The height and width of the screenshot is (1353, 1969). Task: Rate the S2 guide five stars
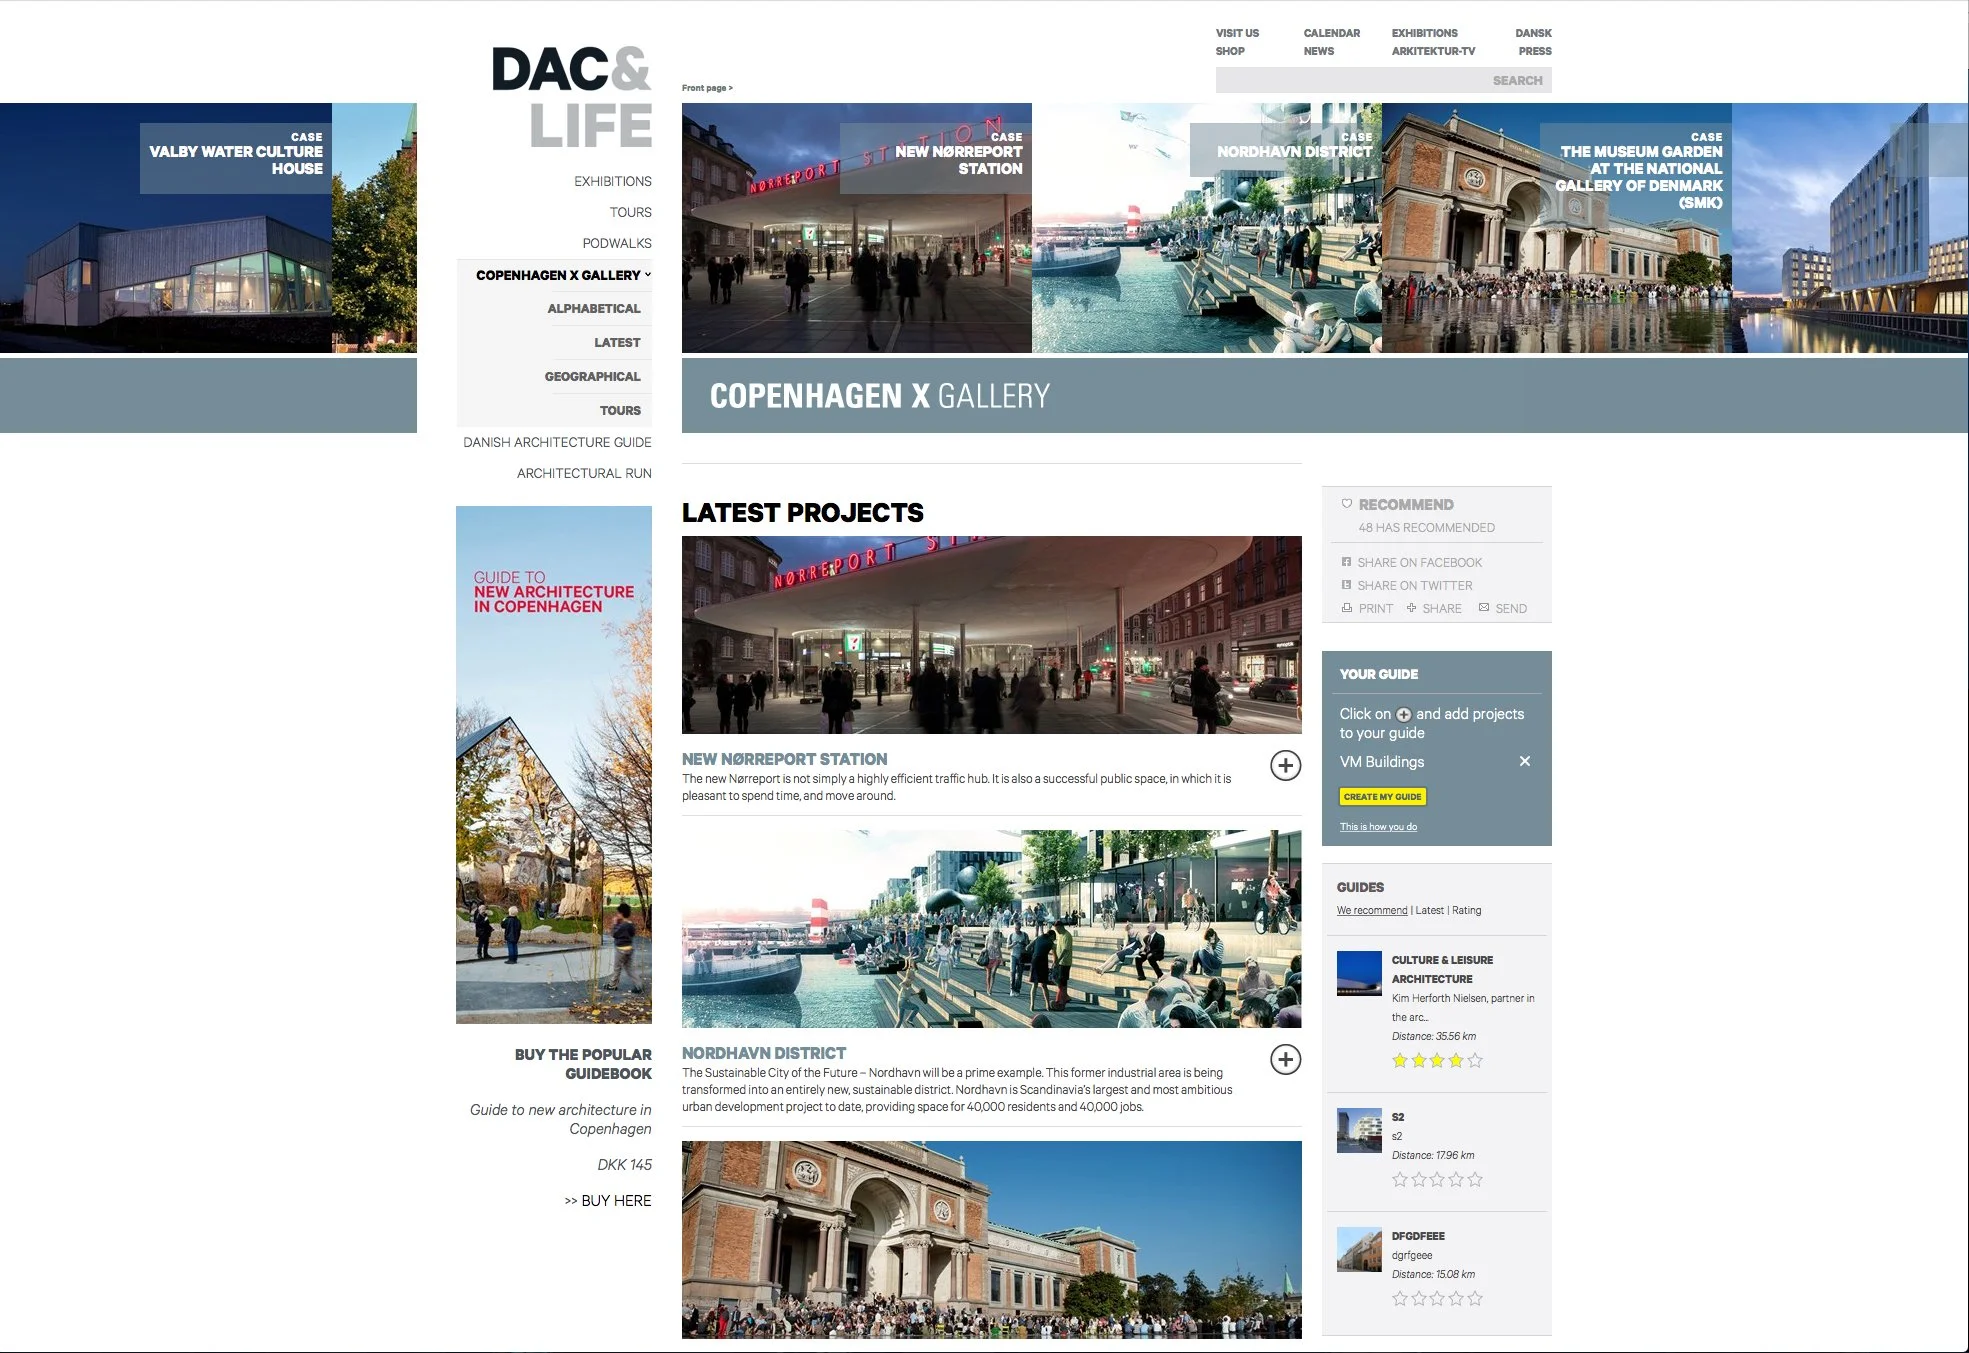tap(1475, 1180)
